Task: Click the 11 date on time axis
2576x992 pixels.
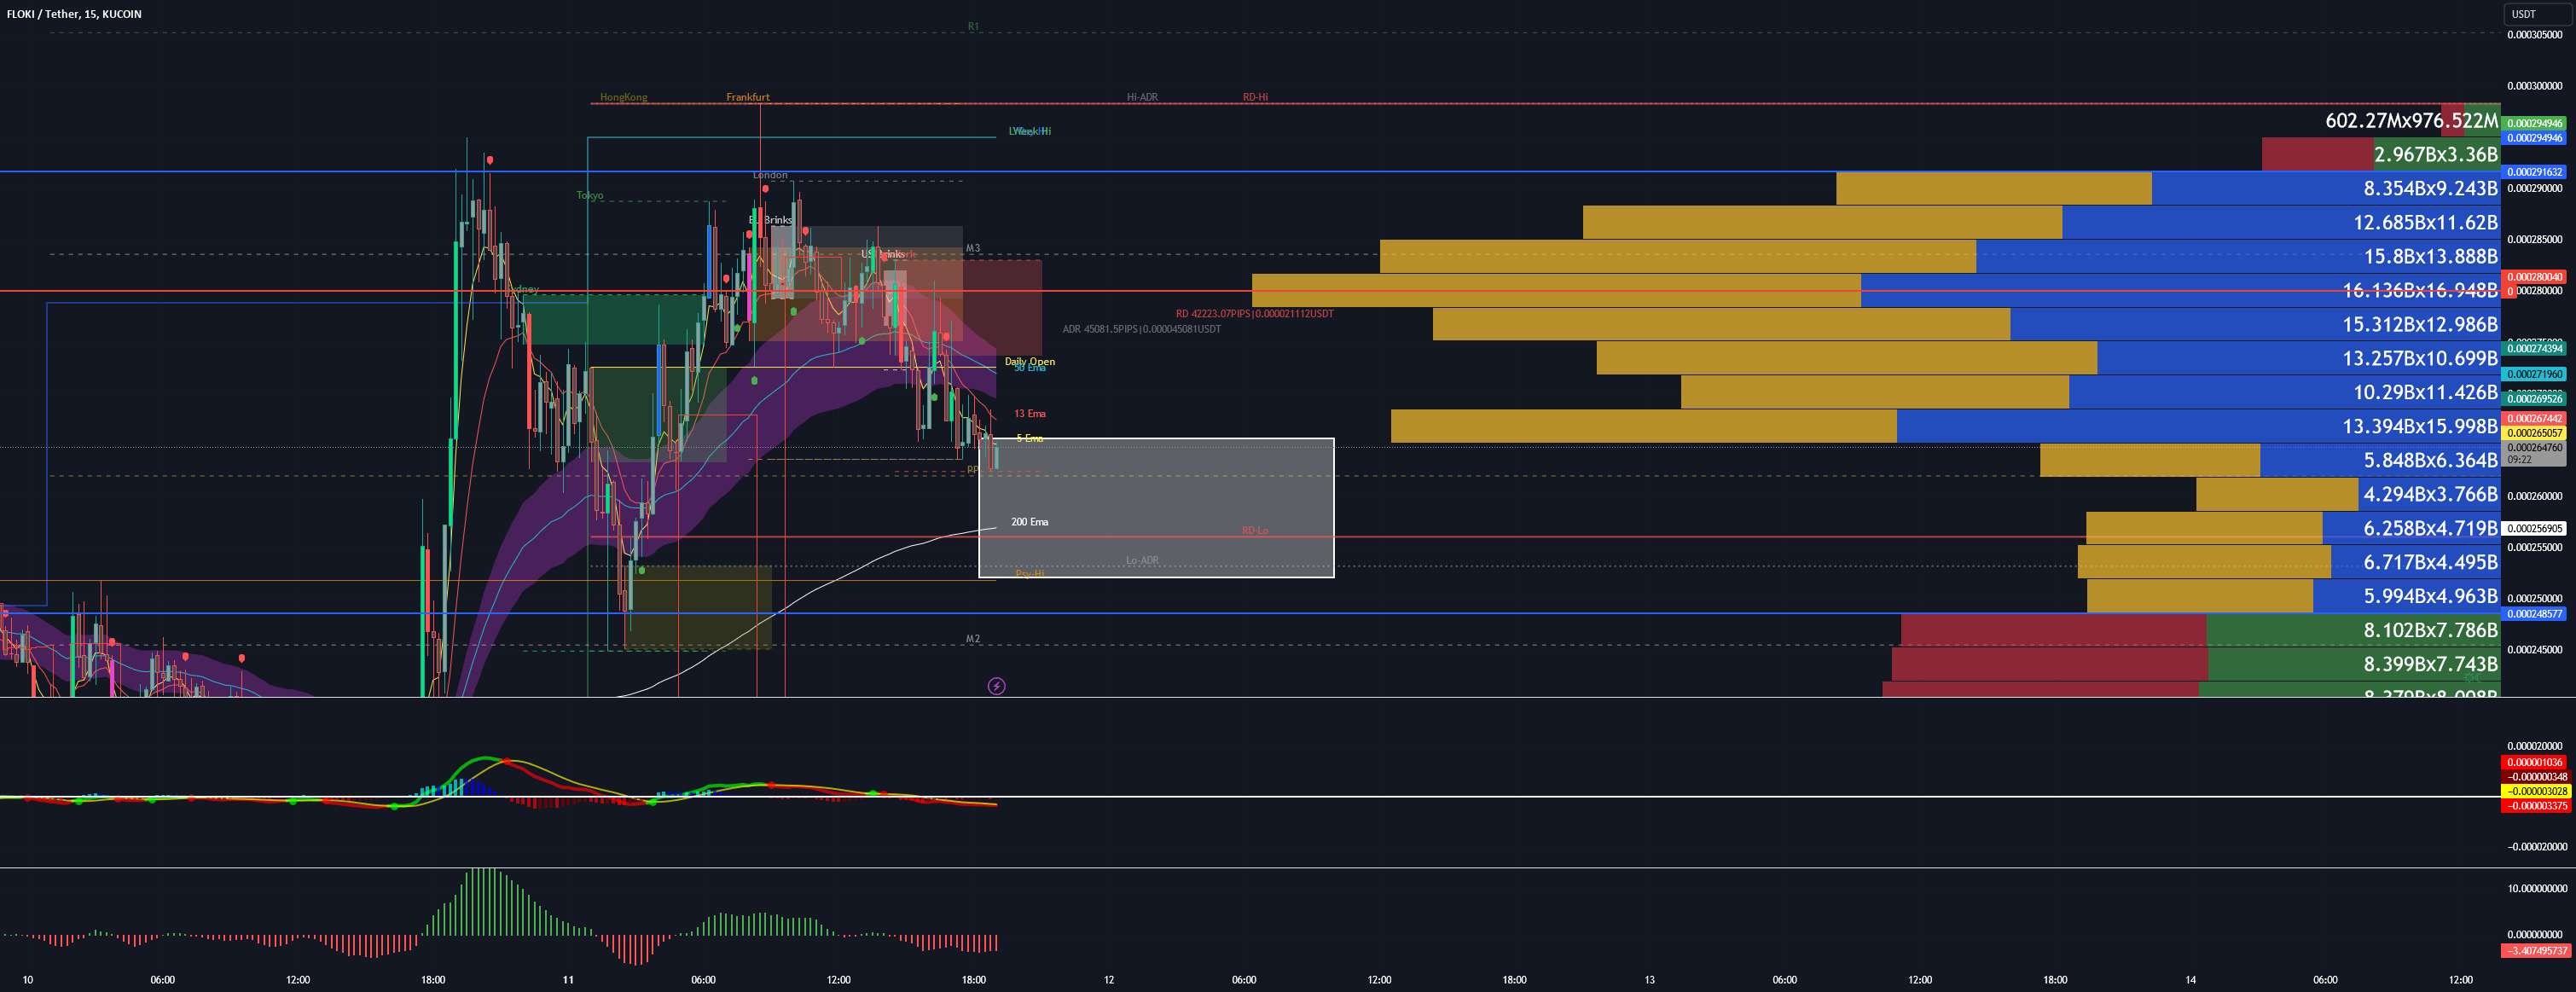Action: [x=568, y=980]
